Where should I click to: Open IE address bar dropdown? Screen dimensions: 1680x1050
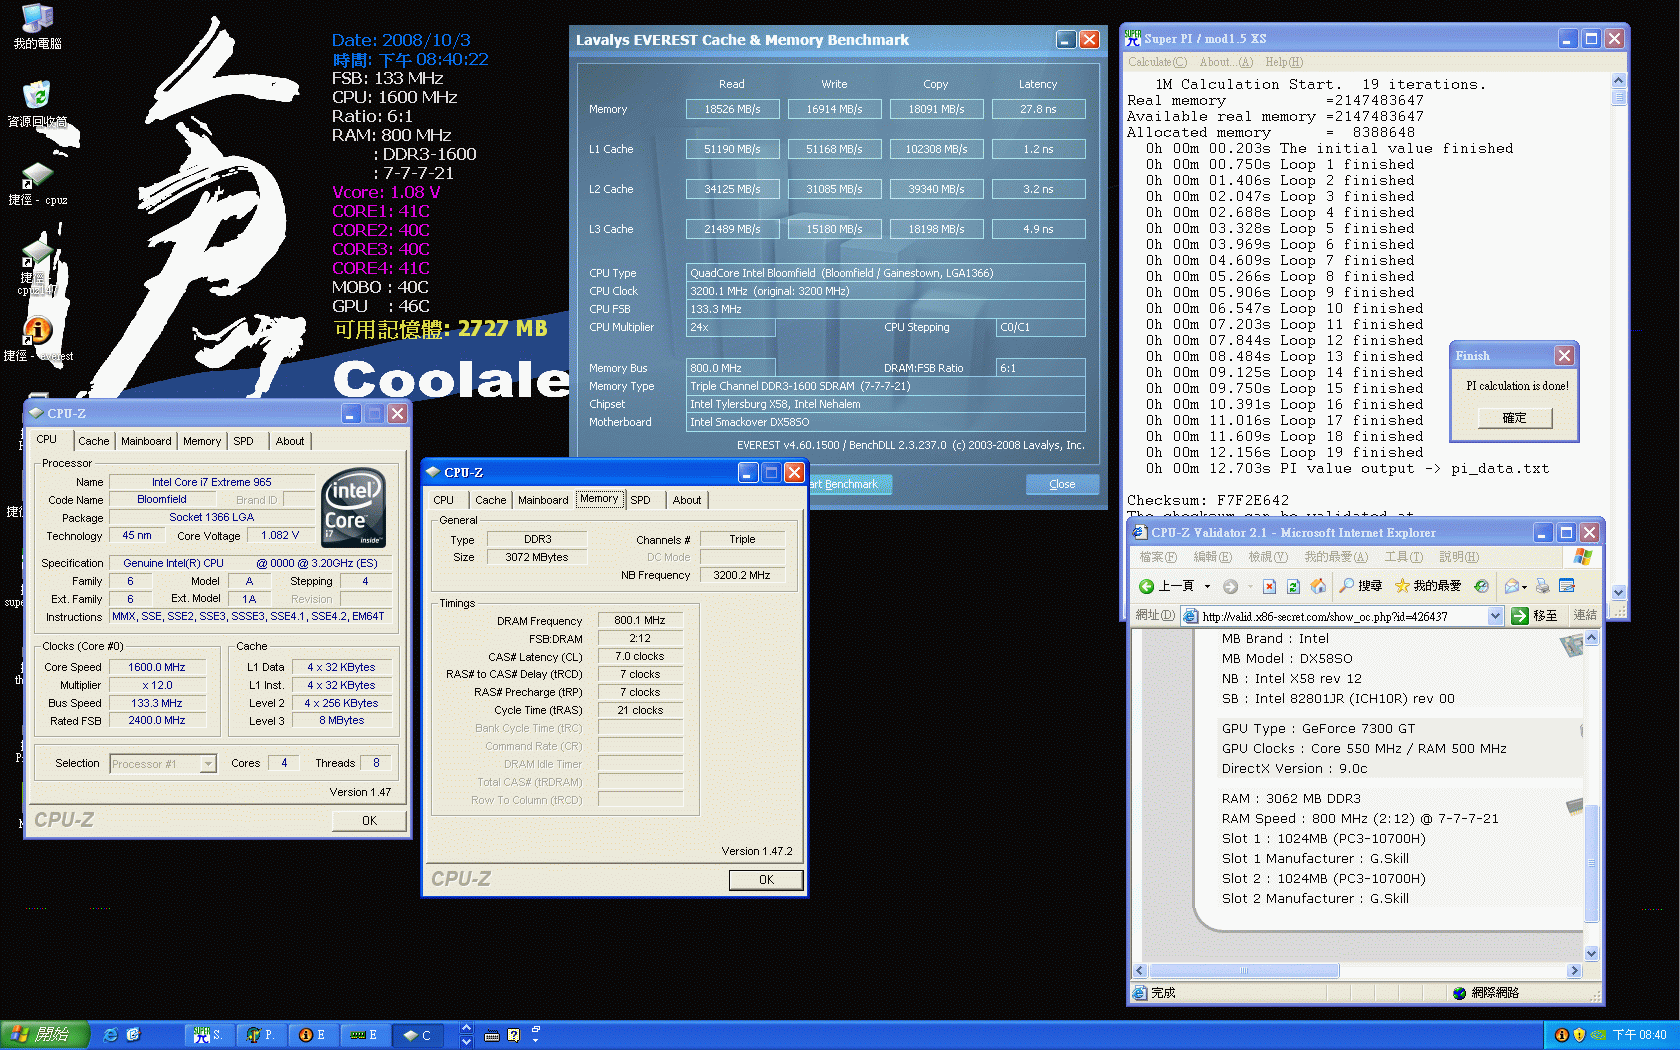[1495, 616]
